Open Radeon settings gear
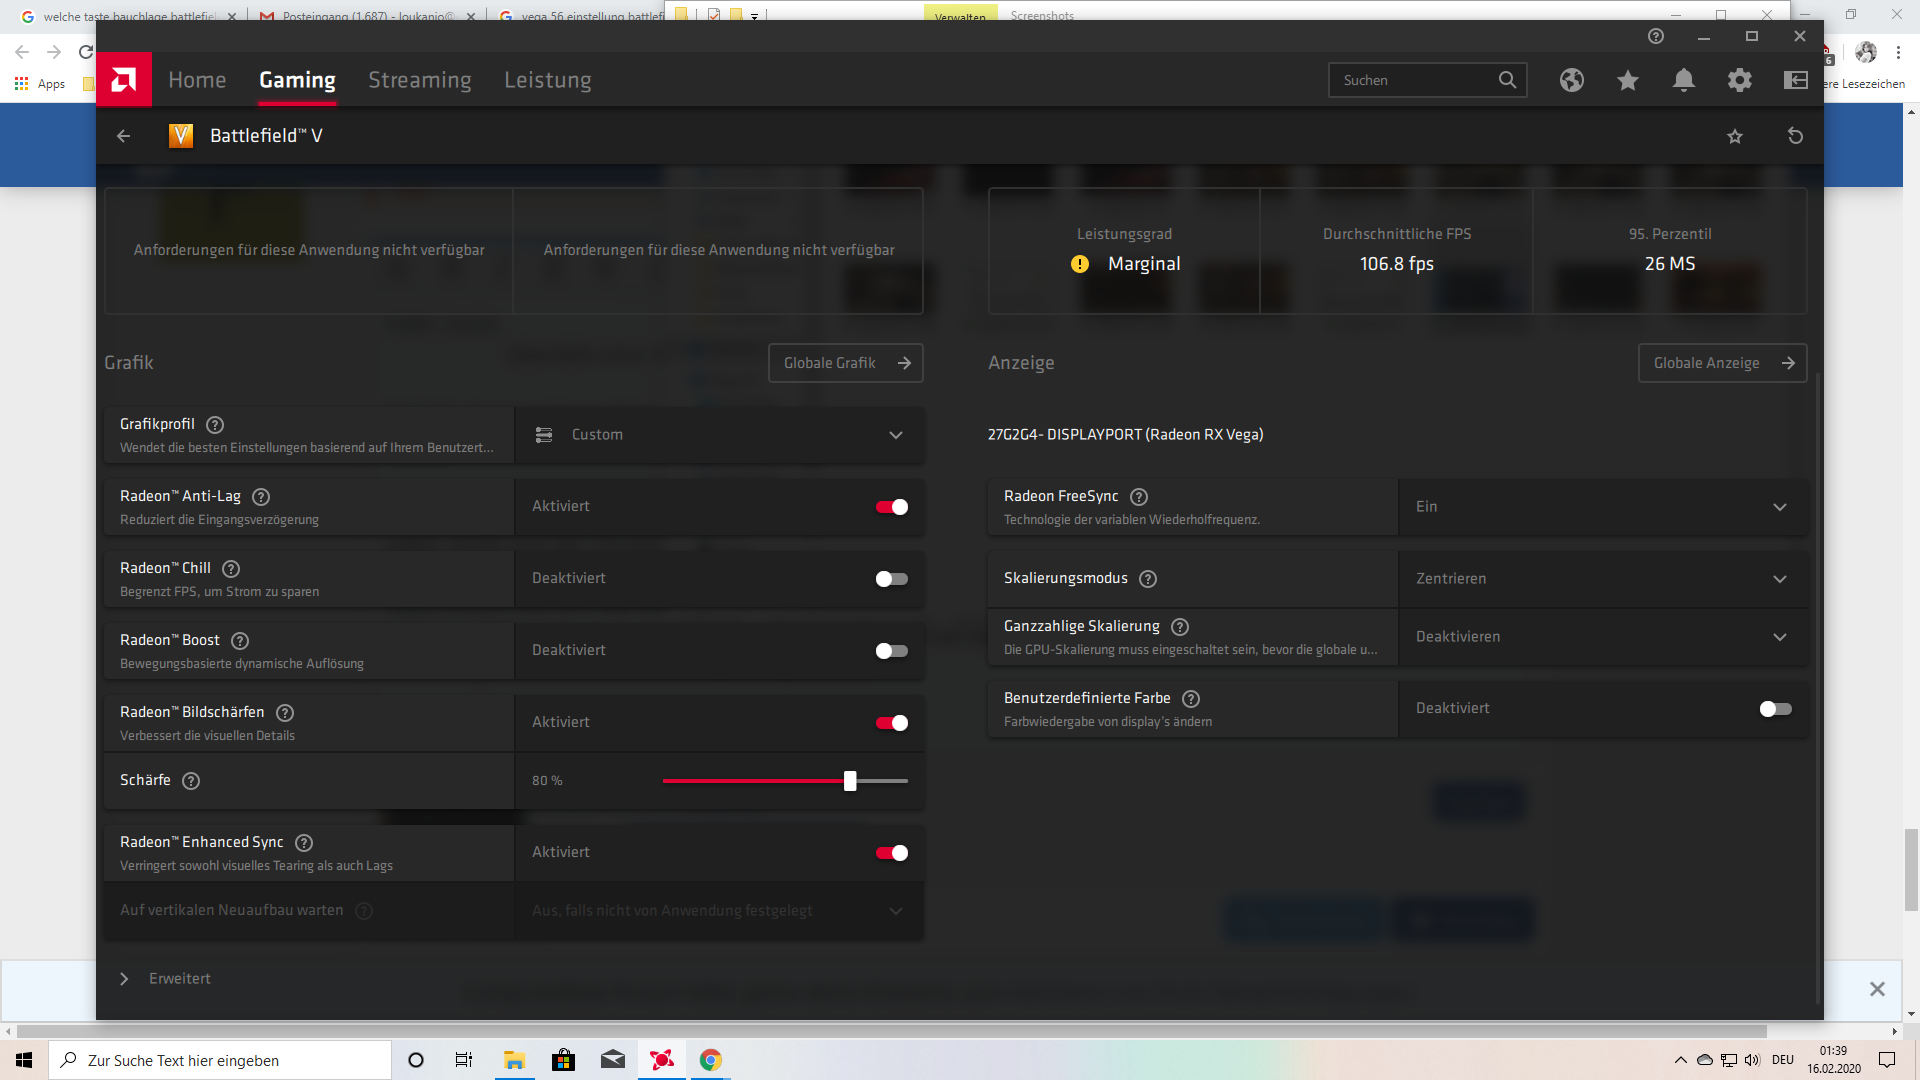This screenshot has height=1080, width=1920. pyautogui.click(x=1740, y=80)
